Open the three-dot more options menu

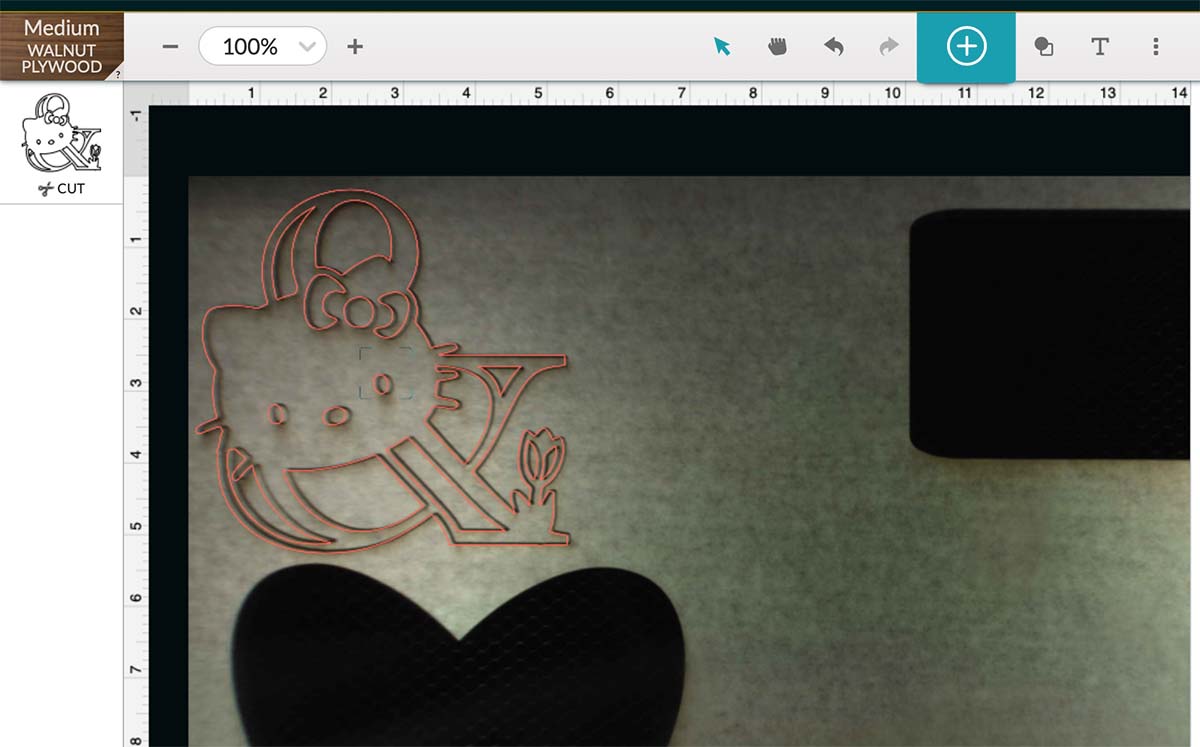[1156, 46]
